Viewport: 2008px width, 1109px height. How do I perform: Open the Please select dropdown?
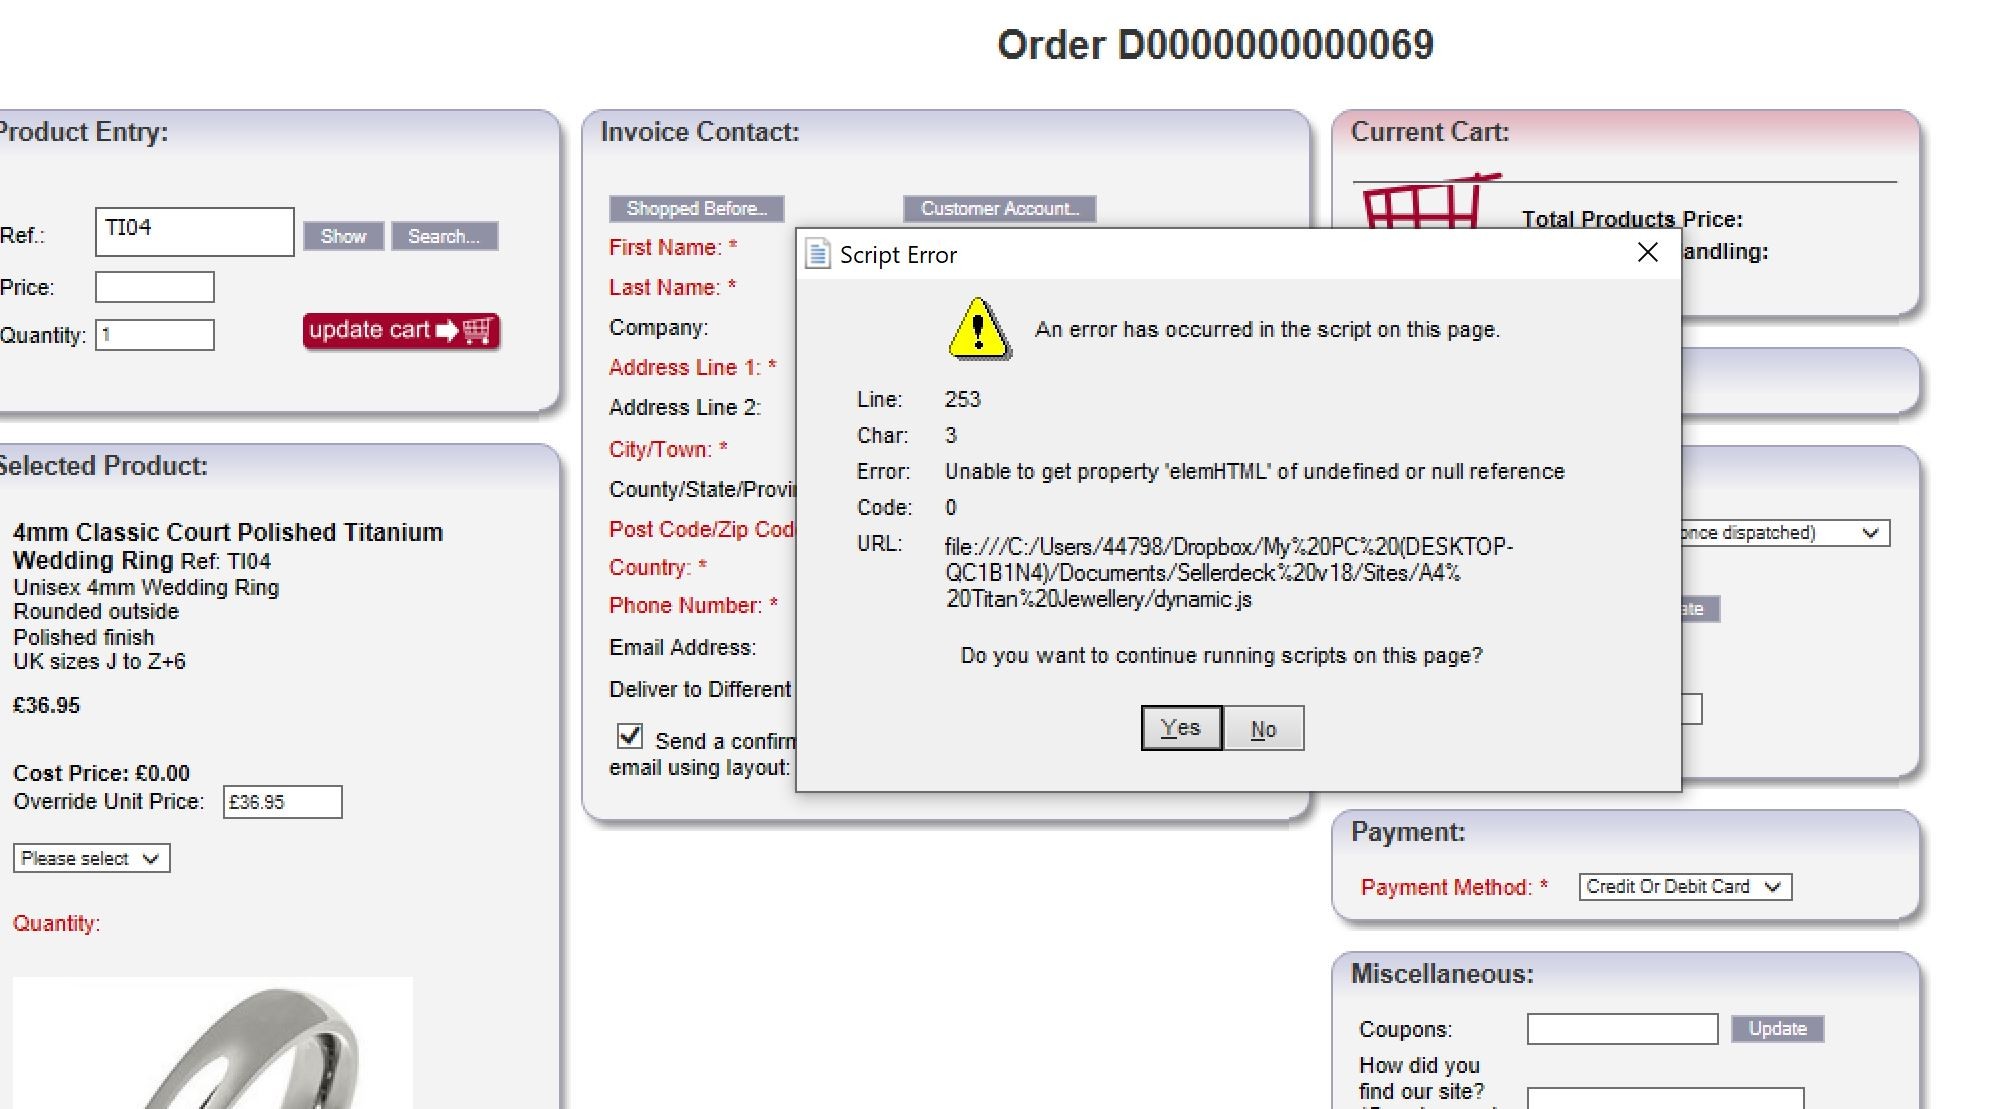point(91,858)
